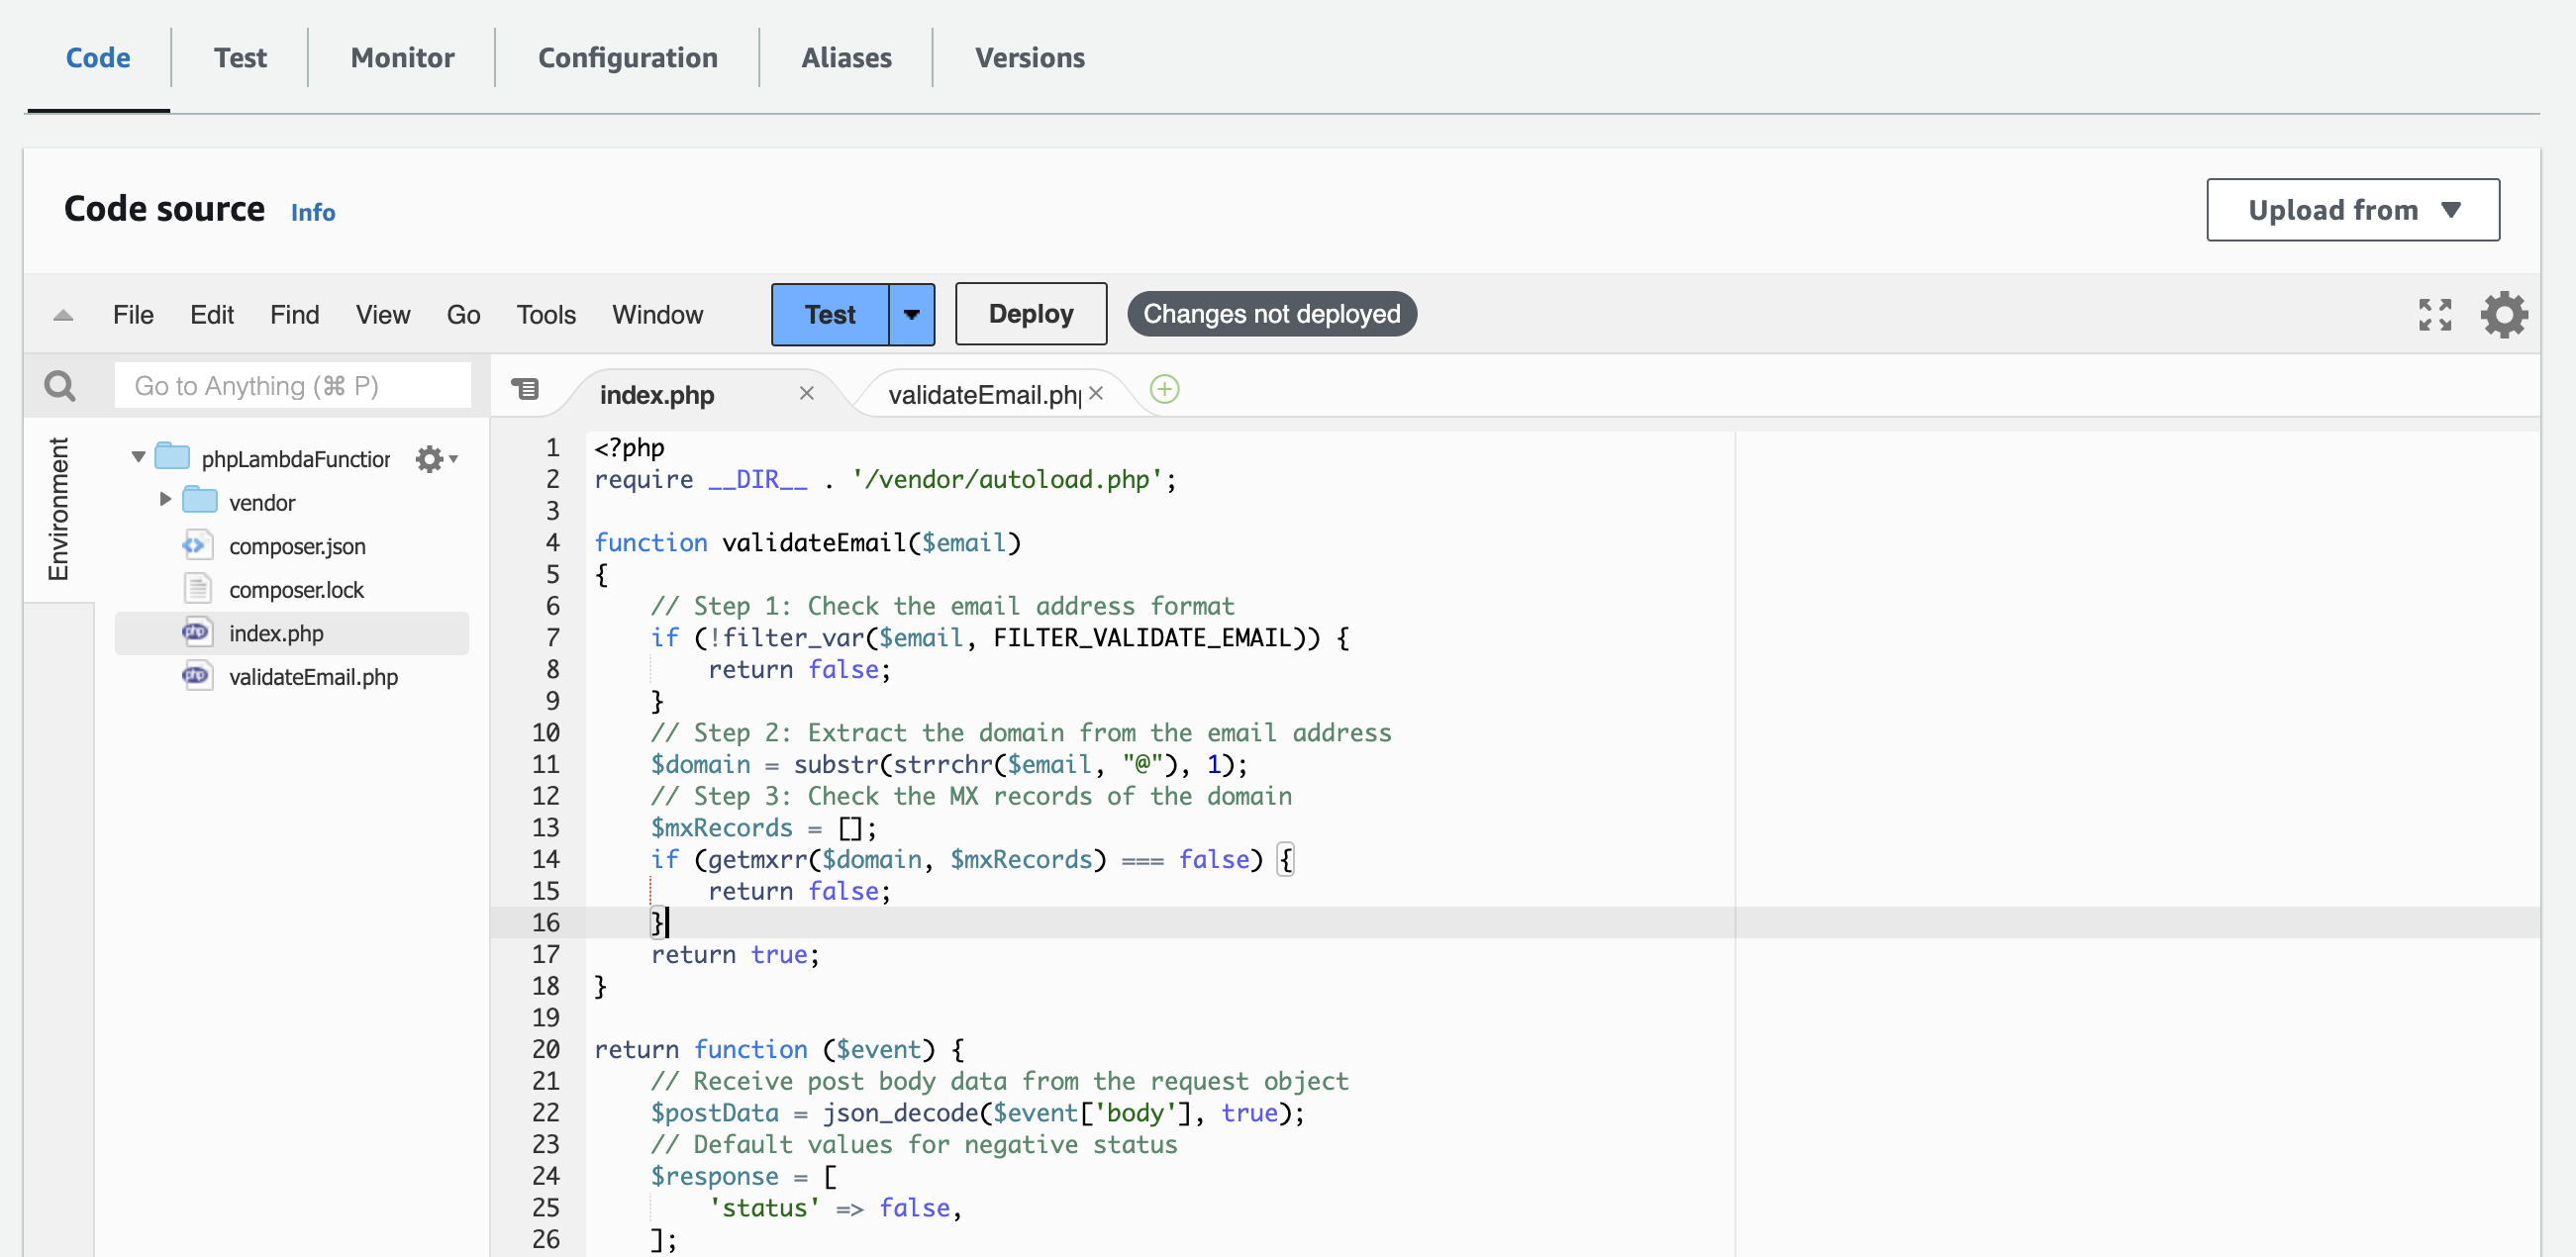Click line number 20 in the gutter
The width and height of the screenshot is (2576, 1257).
coord(546,1049)
